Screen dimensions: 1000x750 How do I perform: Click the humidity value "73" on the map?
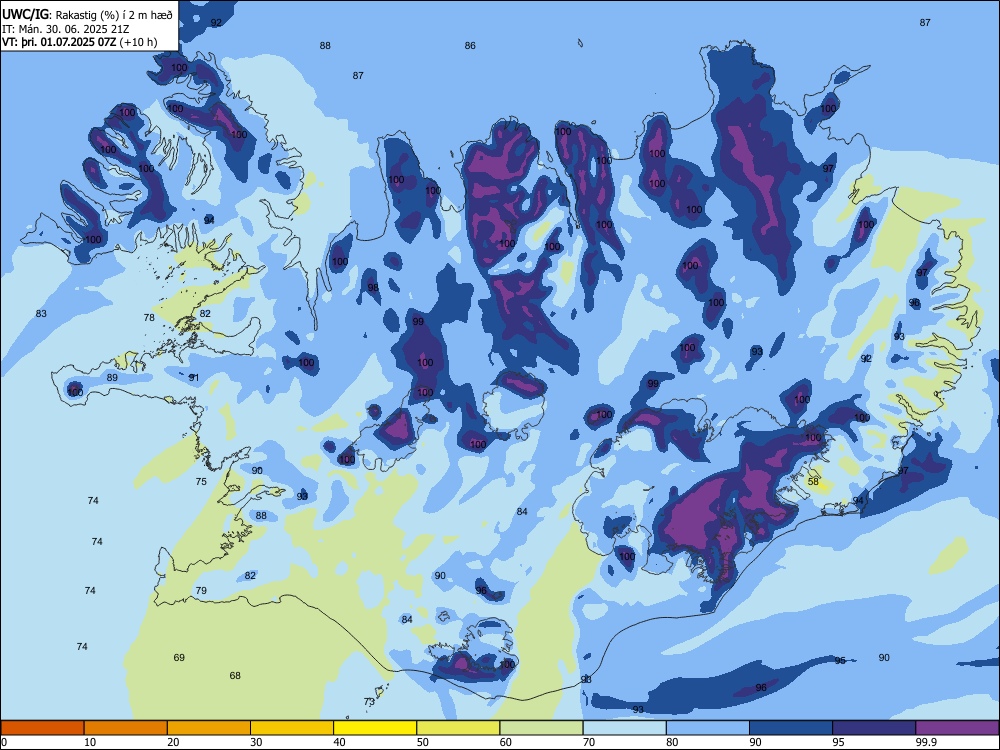pos(369,702)
